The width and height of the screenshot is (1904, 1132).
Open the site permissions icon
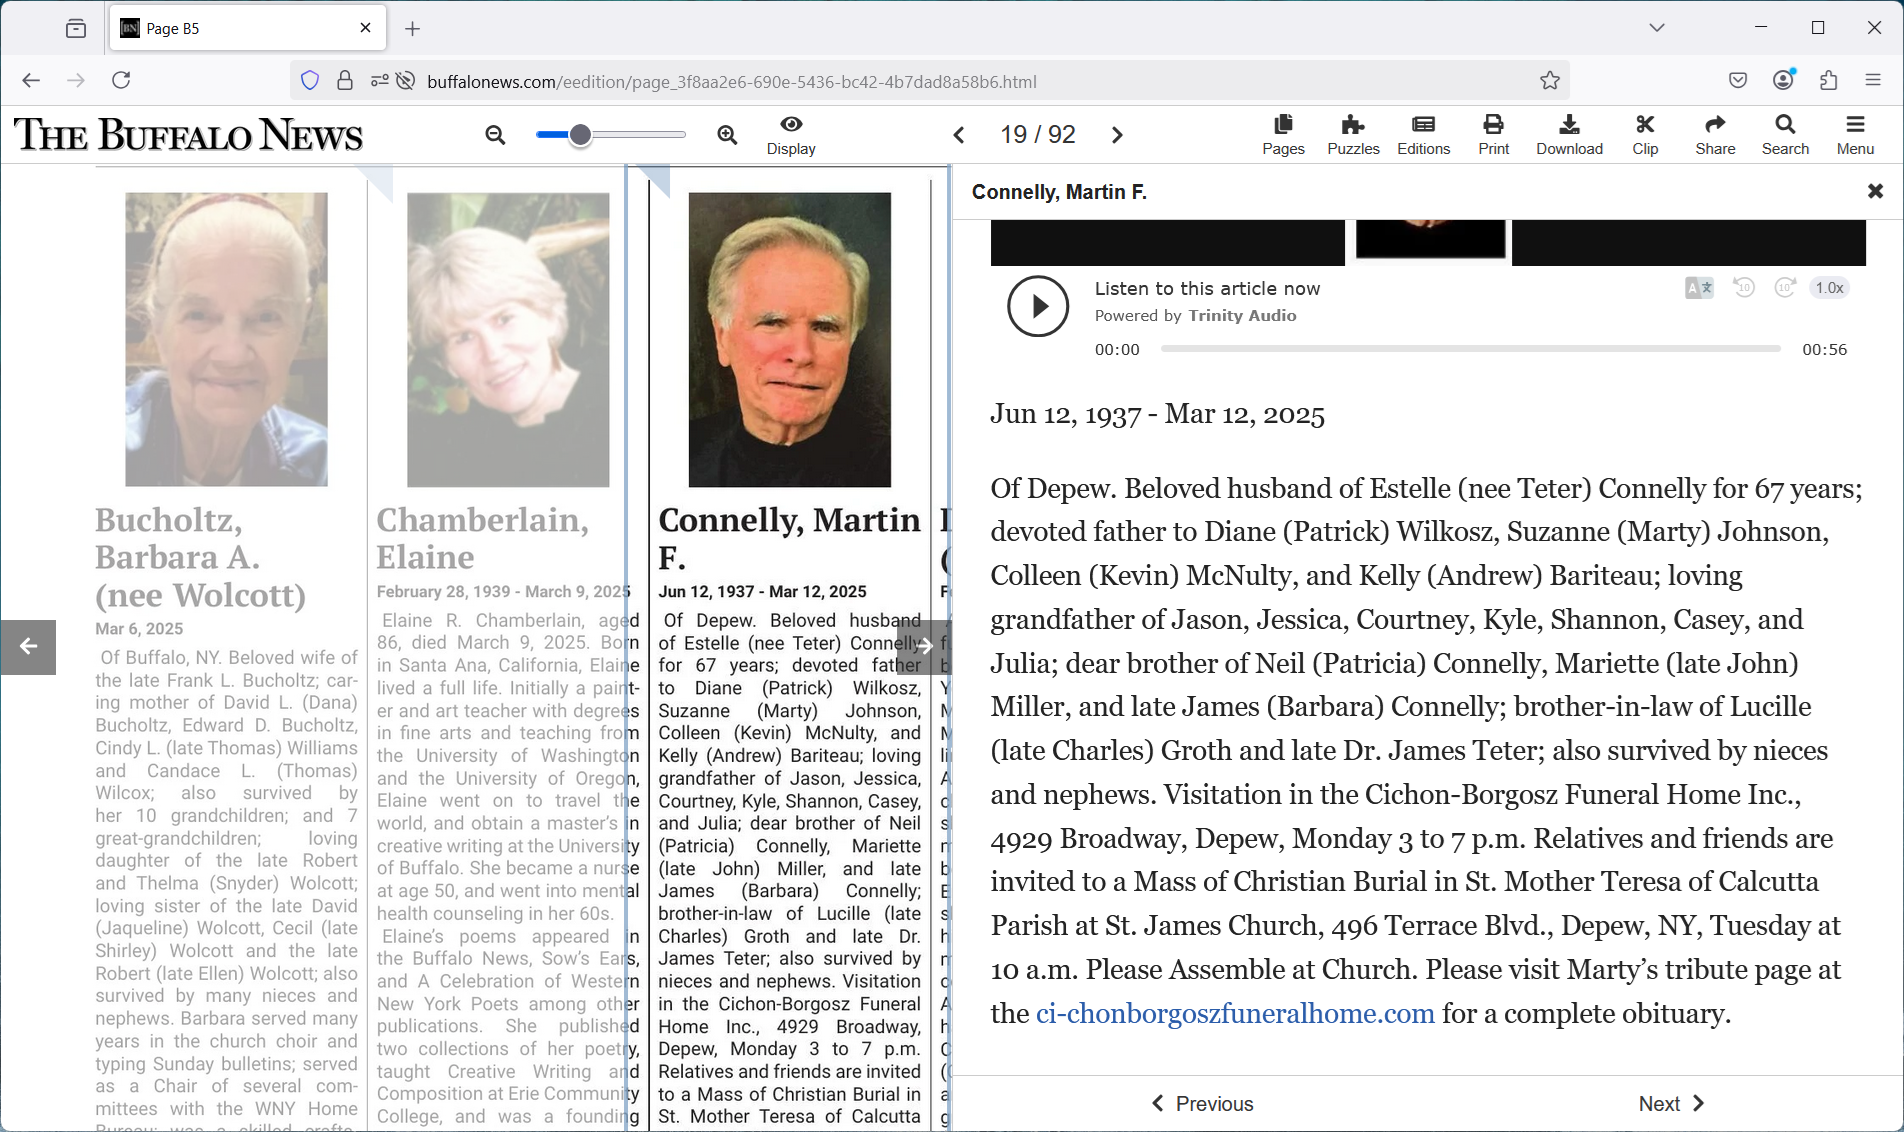[x=379, y=81]
